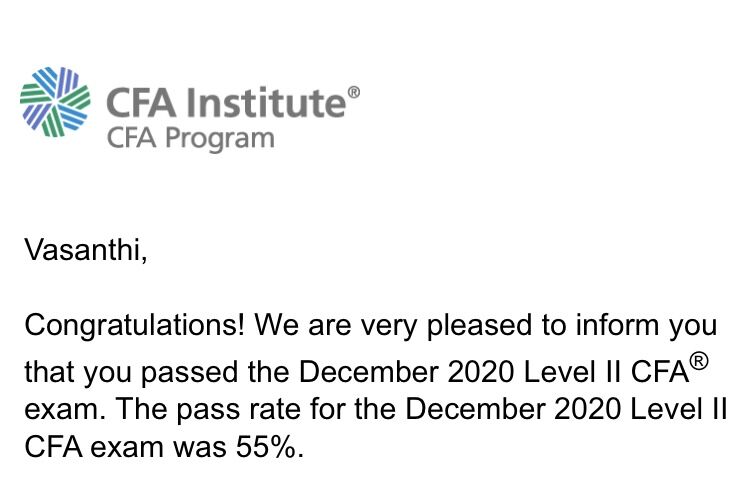Click the registered mark next to 'Institute'
Screen dimensions: 750x496
[353, 92]
